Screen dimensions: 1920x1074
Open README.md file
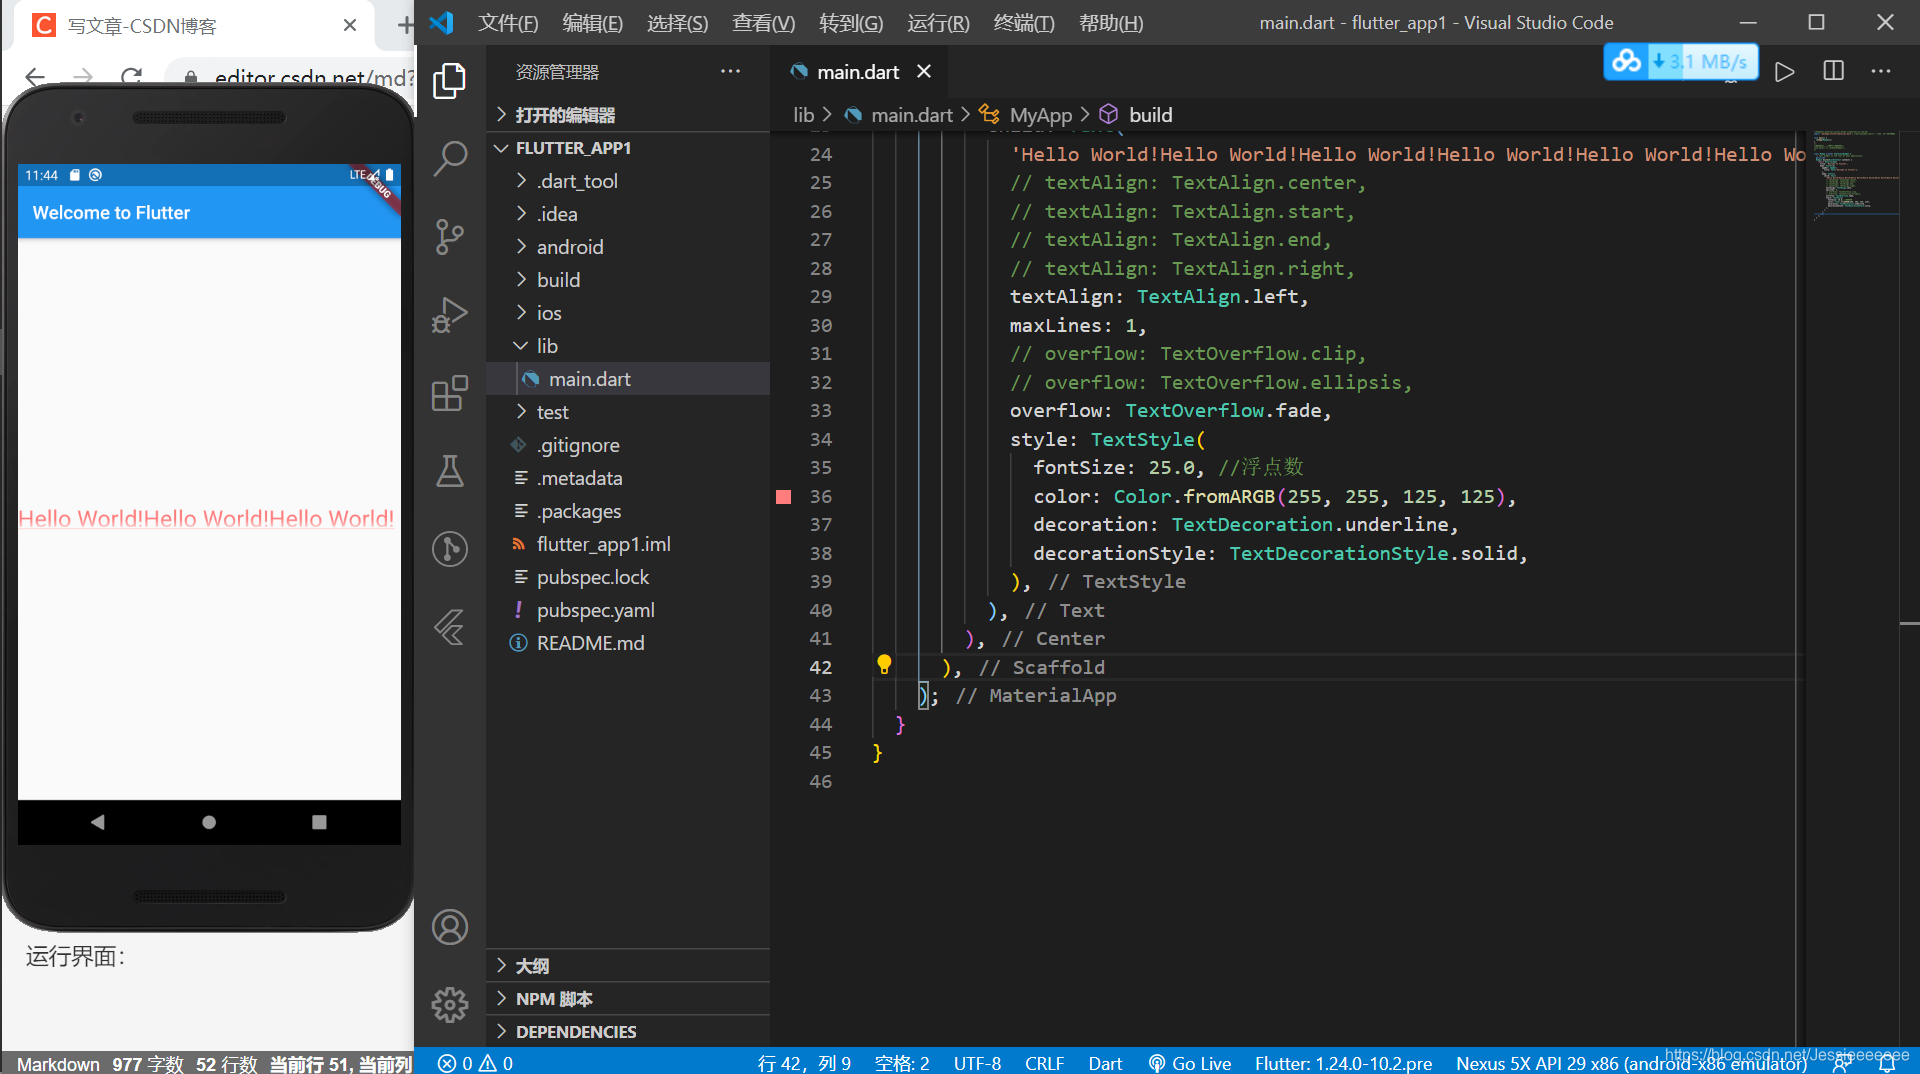click(628, 643)
